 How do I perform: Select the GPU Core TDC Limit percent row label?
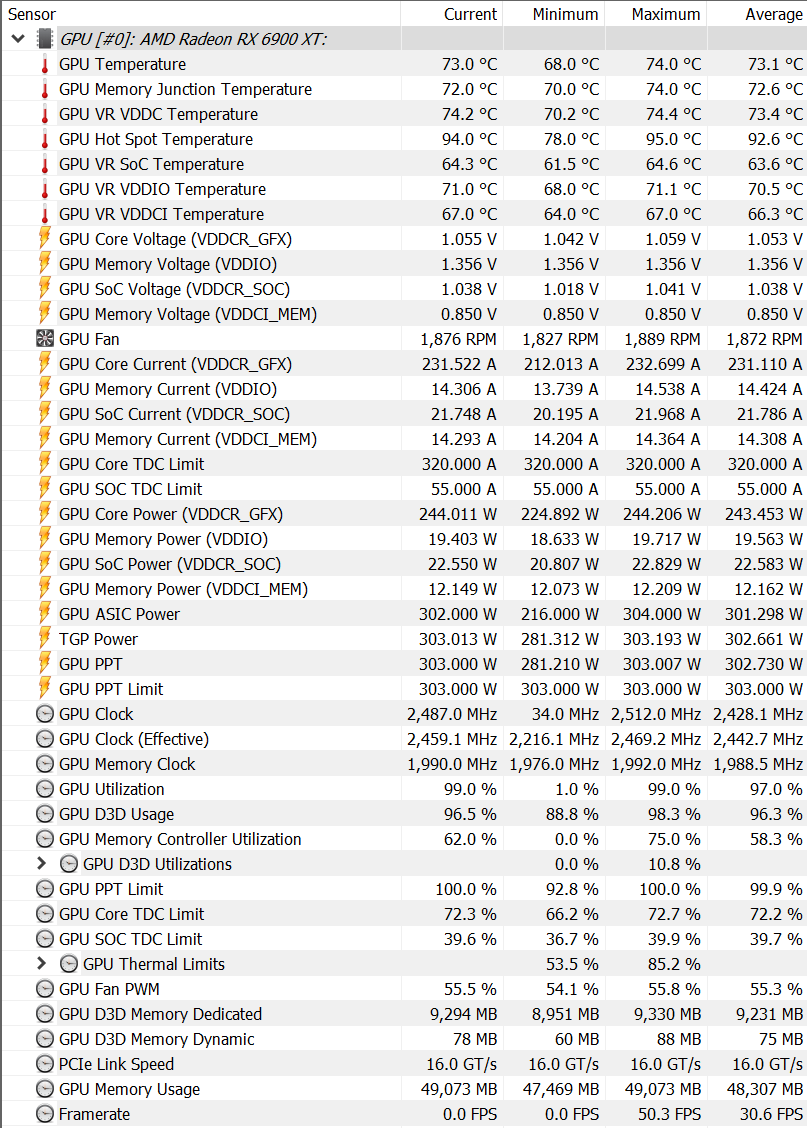132,914
